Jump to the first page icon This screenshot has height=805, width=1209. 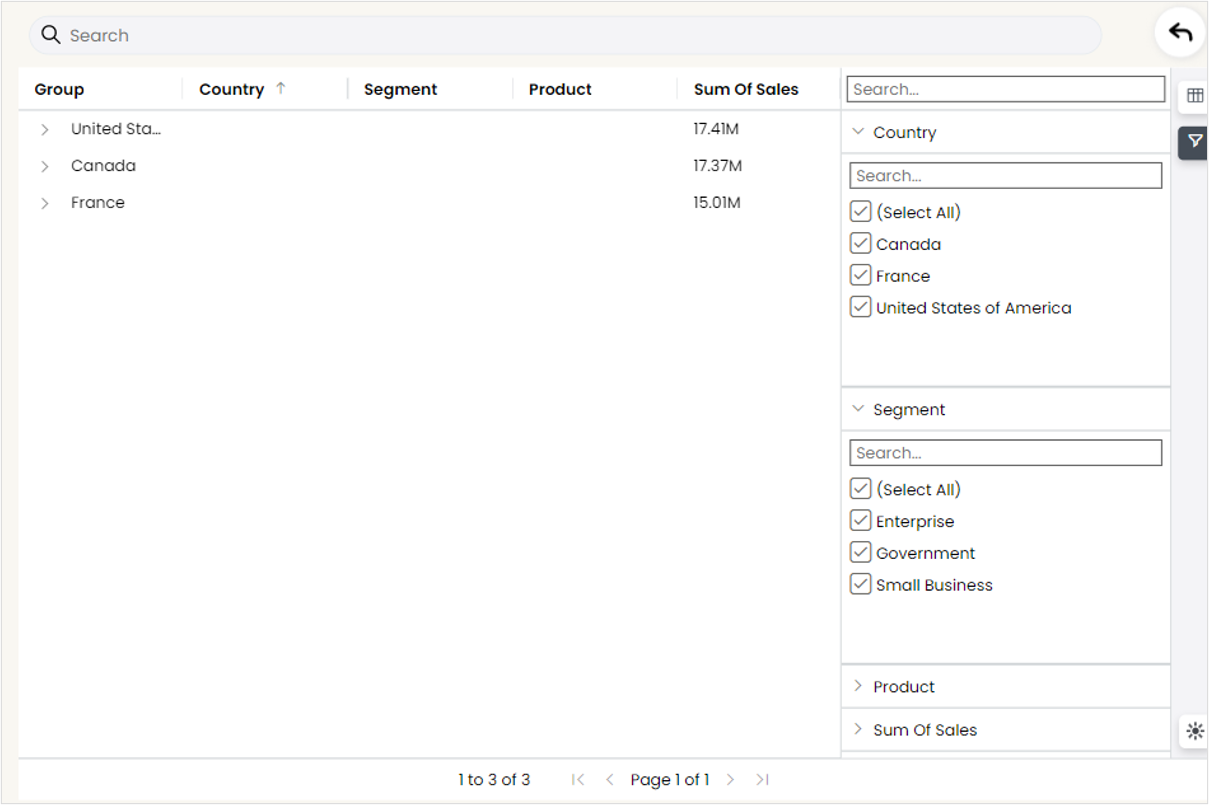pyautogui.click(x=578, y=779)
